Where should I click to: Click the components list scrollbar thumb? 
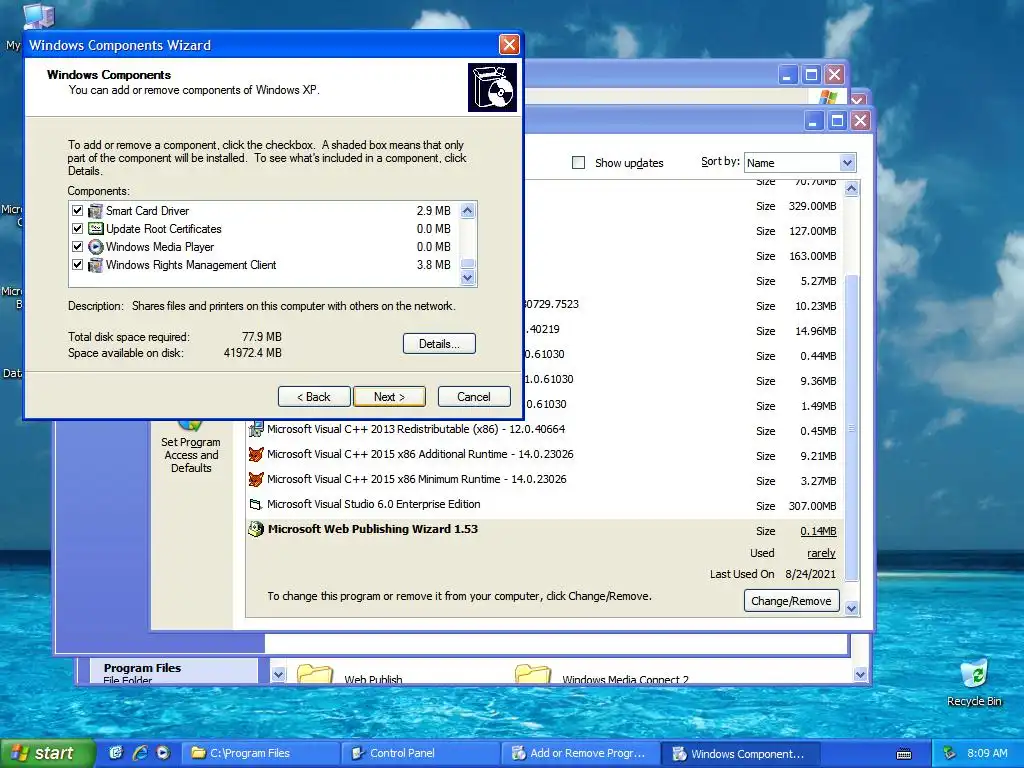point(468,264)
